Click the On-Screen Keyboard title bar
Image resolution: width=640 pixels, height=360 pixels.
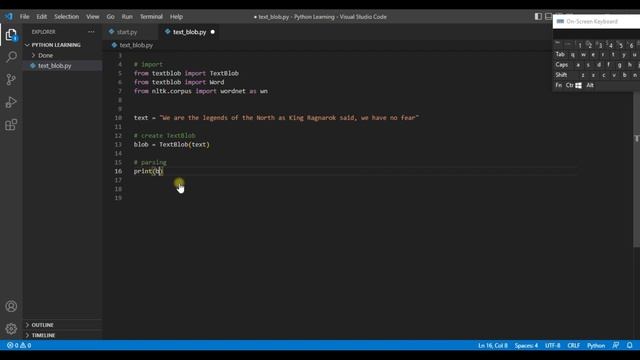pyautogui.click(x=596, y=21)
